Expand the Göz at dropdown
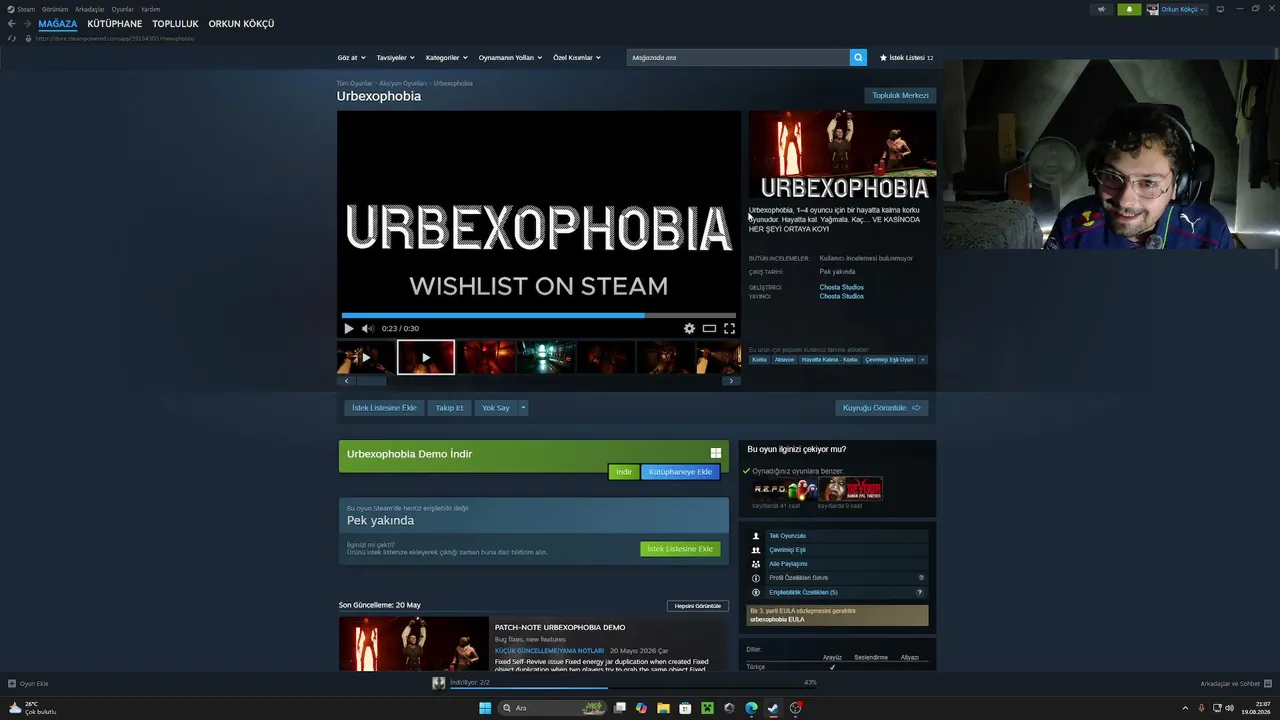The width and height of the screenshot is (1280, 720). click(352, 58)
